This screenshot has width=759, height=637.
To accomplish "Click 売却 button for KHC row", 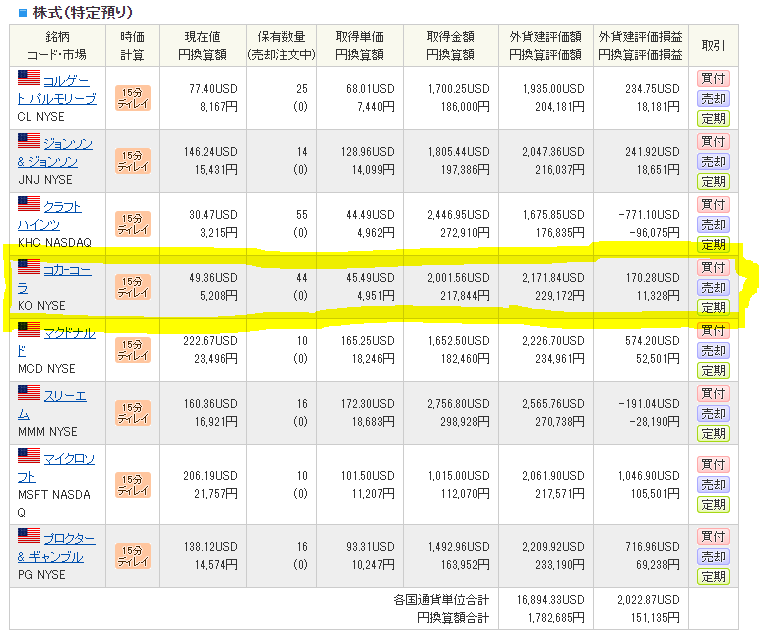I will [713, 225].
